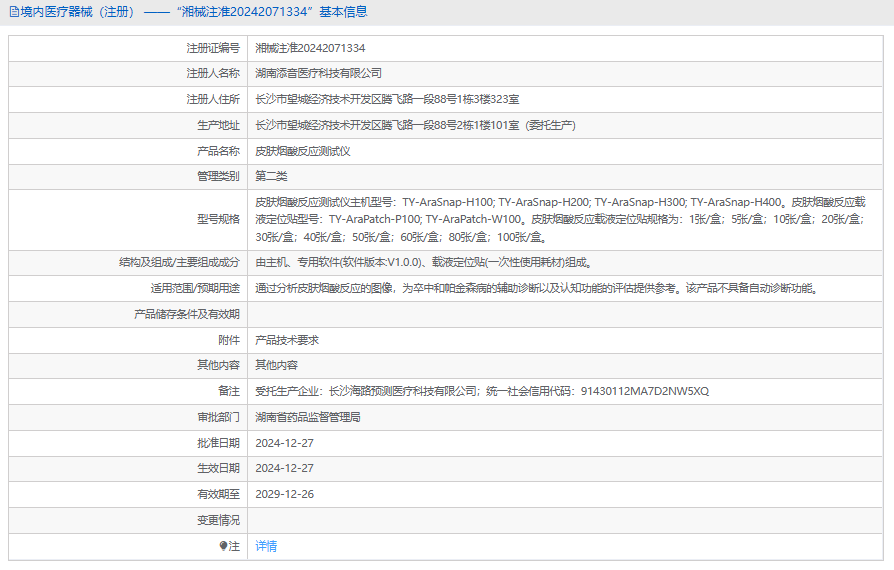Screen dimensions: 894x570
Task: Open the 详情 link
Action: pyautogui.click(x=266, y=546)
